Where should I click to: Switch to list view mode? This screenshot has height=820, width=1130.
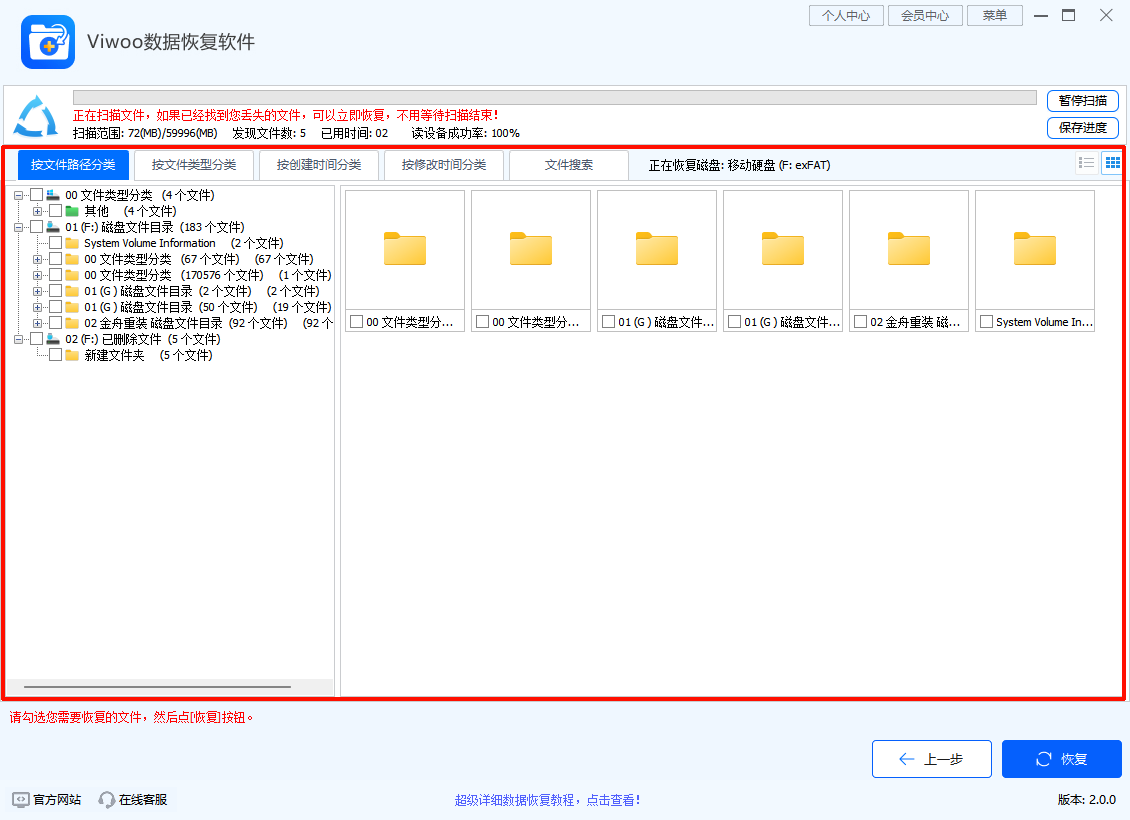click(x=1085, y=163)
